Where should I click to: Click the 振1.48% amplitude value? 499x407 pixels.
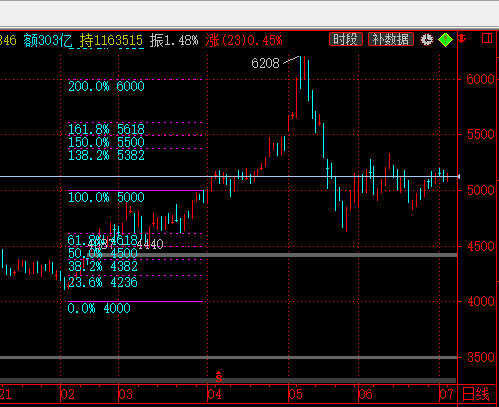[174, 41]
